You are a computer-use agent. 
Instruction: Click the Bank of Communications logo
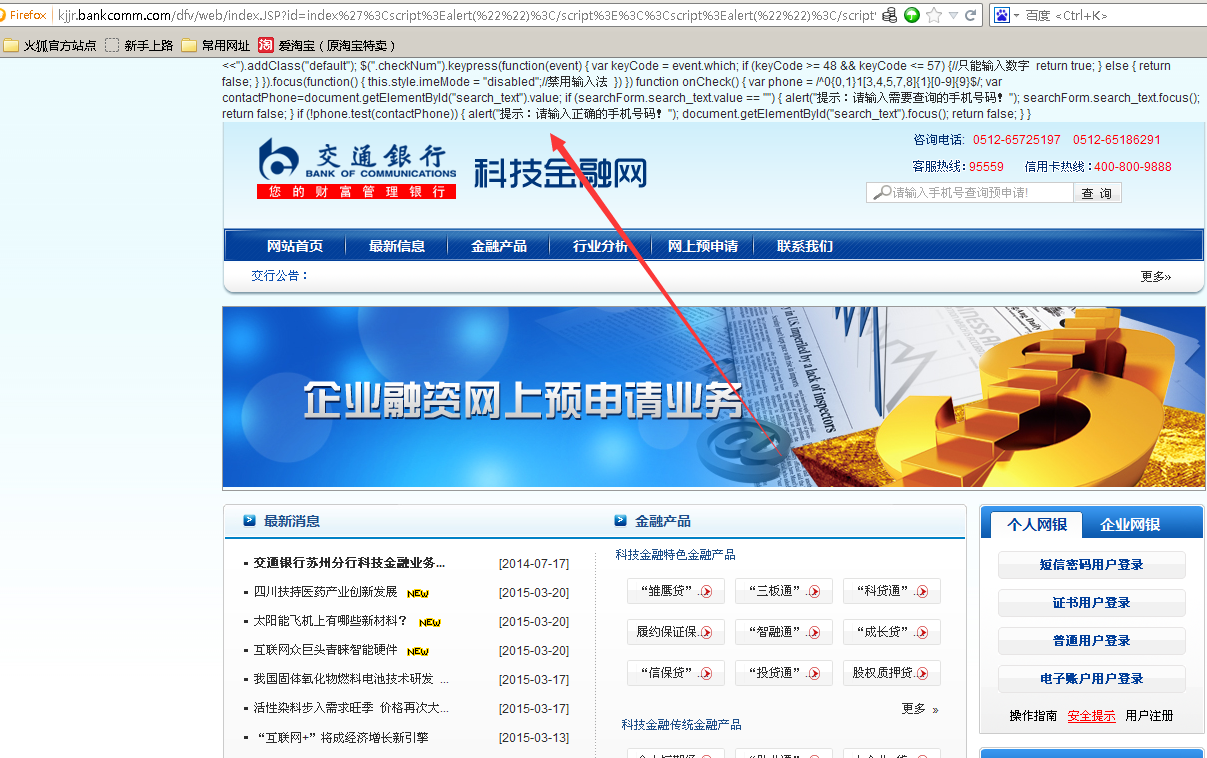[x=357, y=170]
